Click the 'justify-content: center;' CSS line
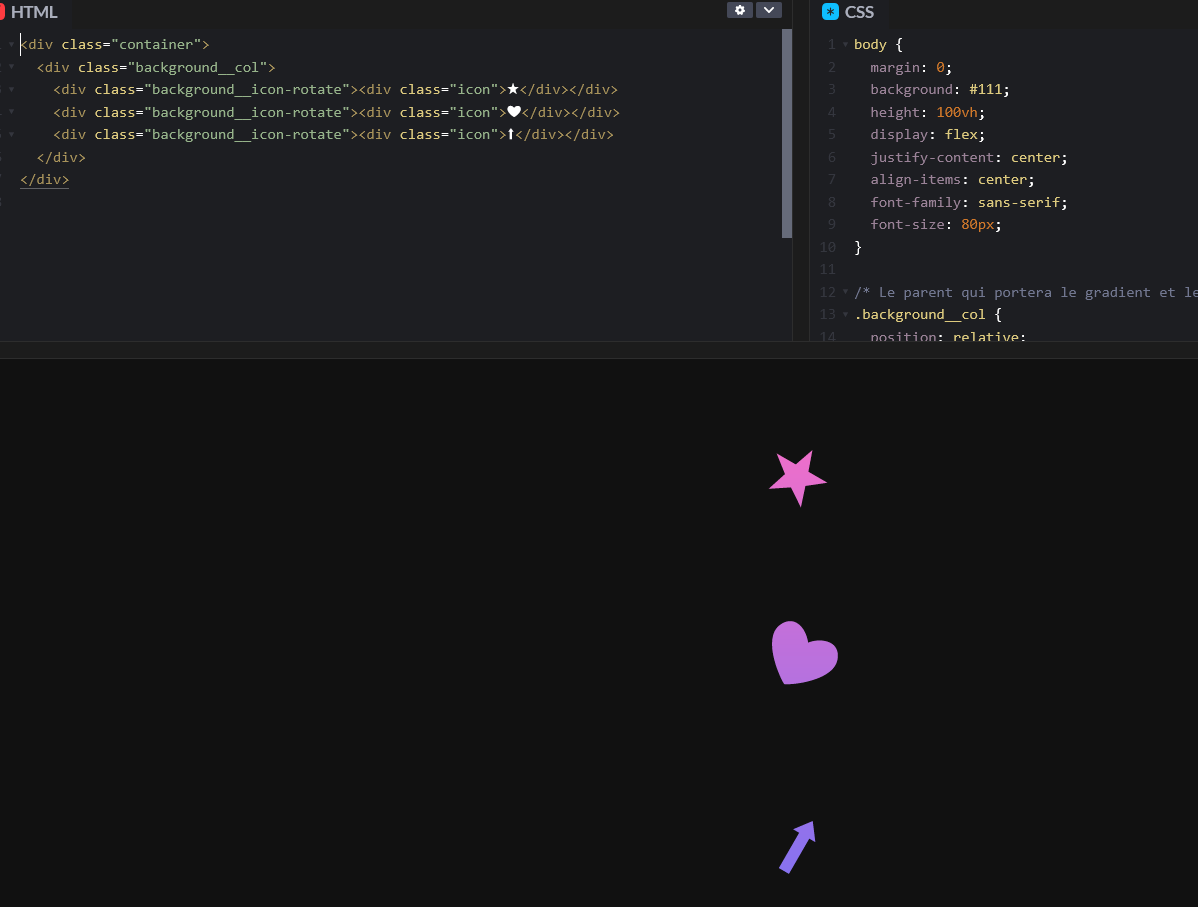This screenshot has height=907, width=1198. [x=969, y=157]
